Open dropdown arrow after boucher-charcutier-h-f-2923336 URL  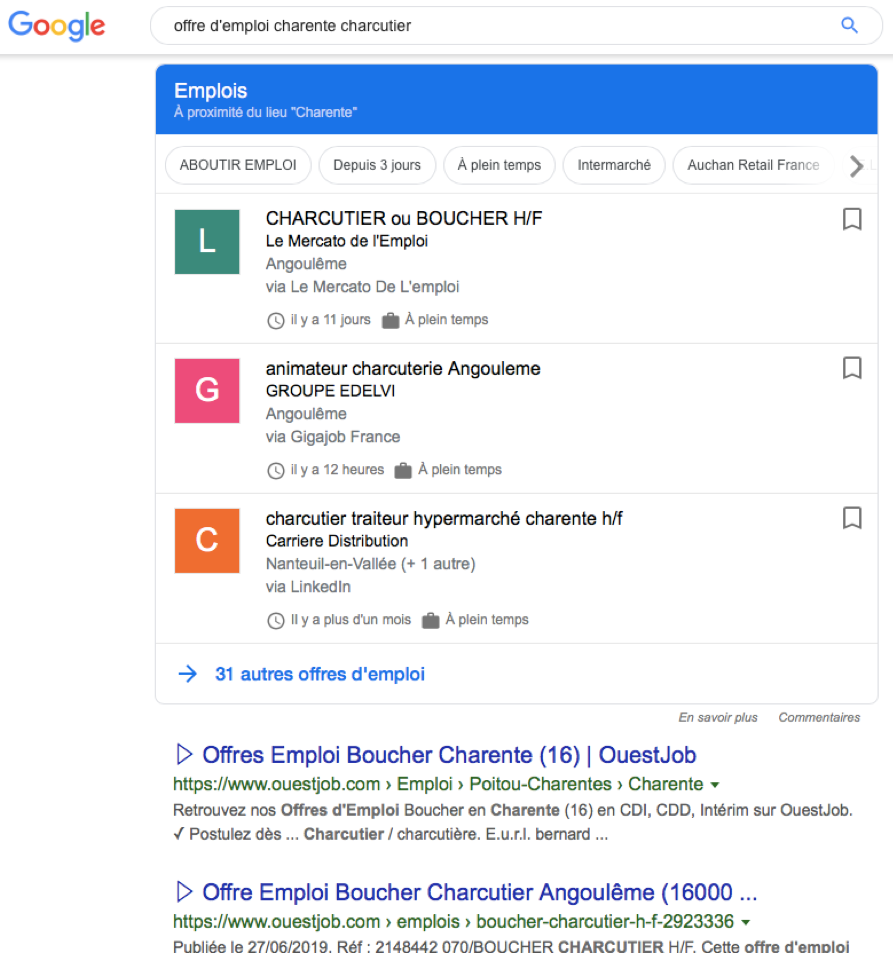click(745, 923)
